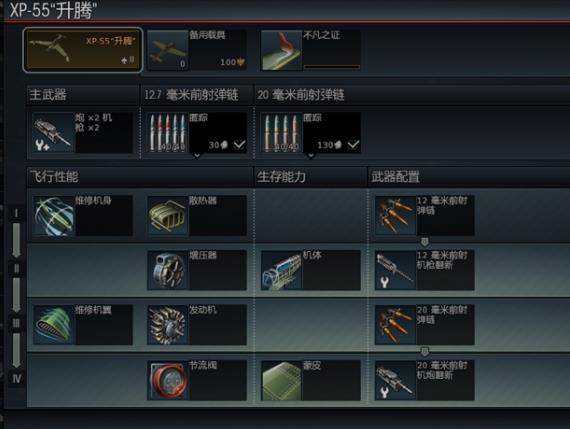Select the 节流阀 throttle valve icon
This screenshot has height=429, width=570.
coord(168,380)
